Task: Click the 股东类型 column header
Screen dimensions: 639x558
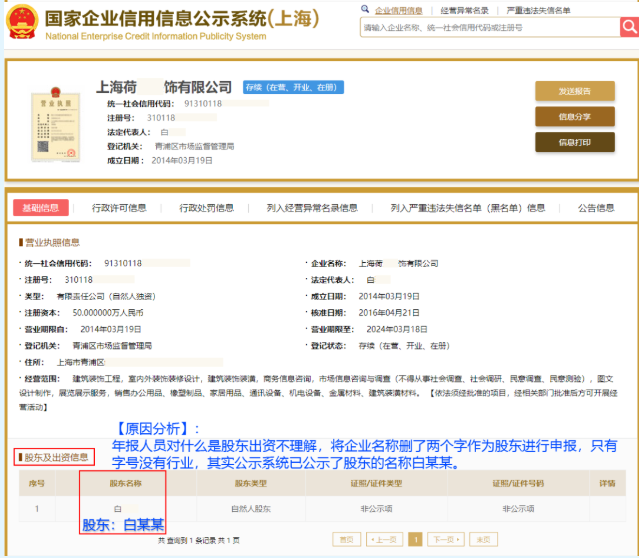Action: pos(251,483)
